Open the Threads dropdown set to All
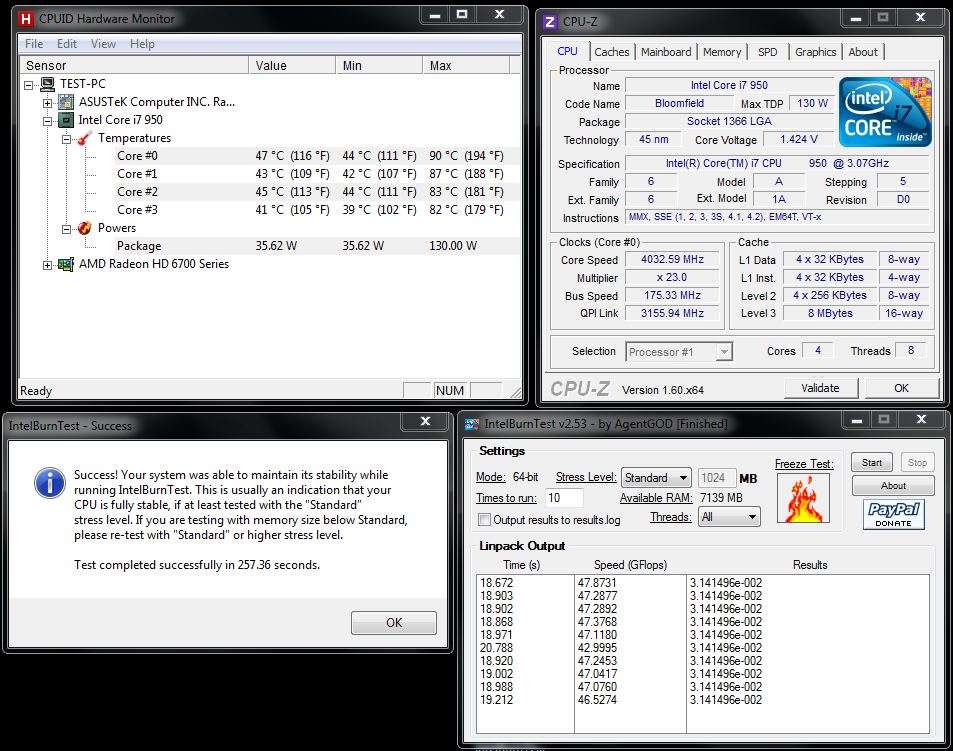This screenshot has width=953, height=751. 729,517
